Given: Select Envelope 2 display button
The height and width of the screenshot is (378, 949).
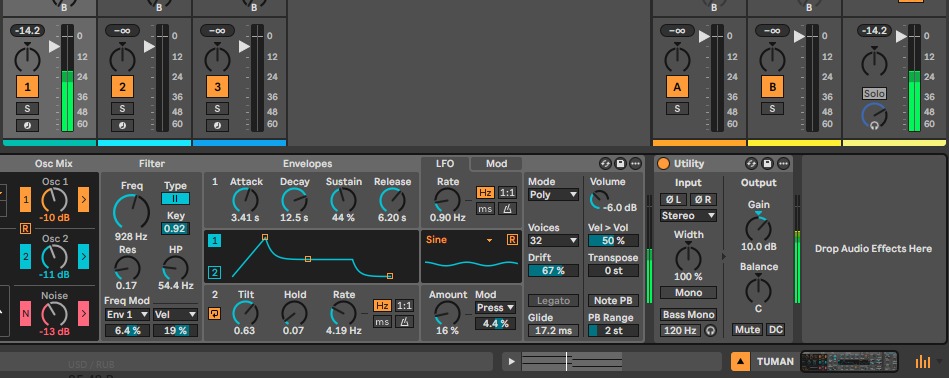Looking at the screenshot, I should click(x=215, y=272).
